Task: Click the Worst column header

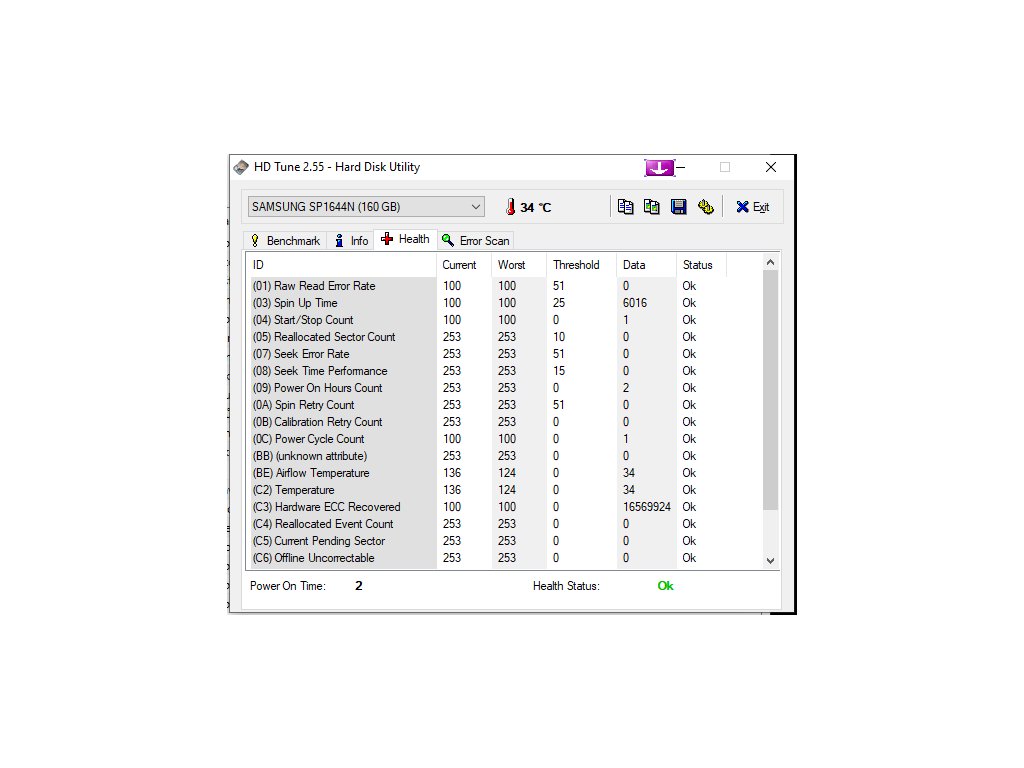Action: pos(519,265)
